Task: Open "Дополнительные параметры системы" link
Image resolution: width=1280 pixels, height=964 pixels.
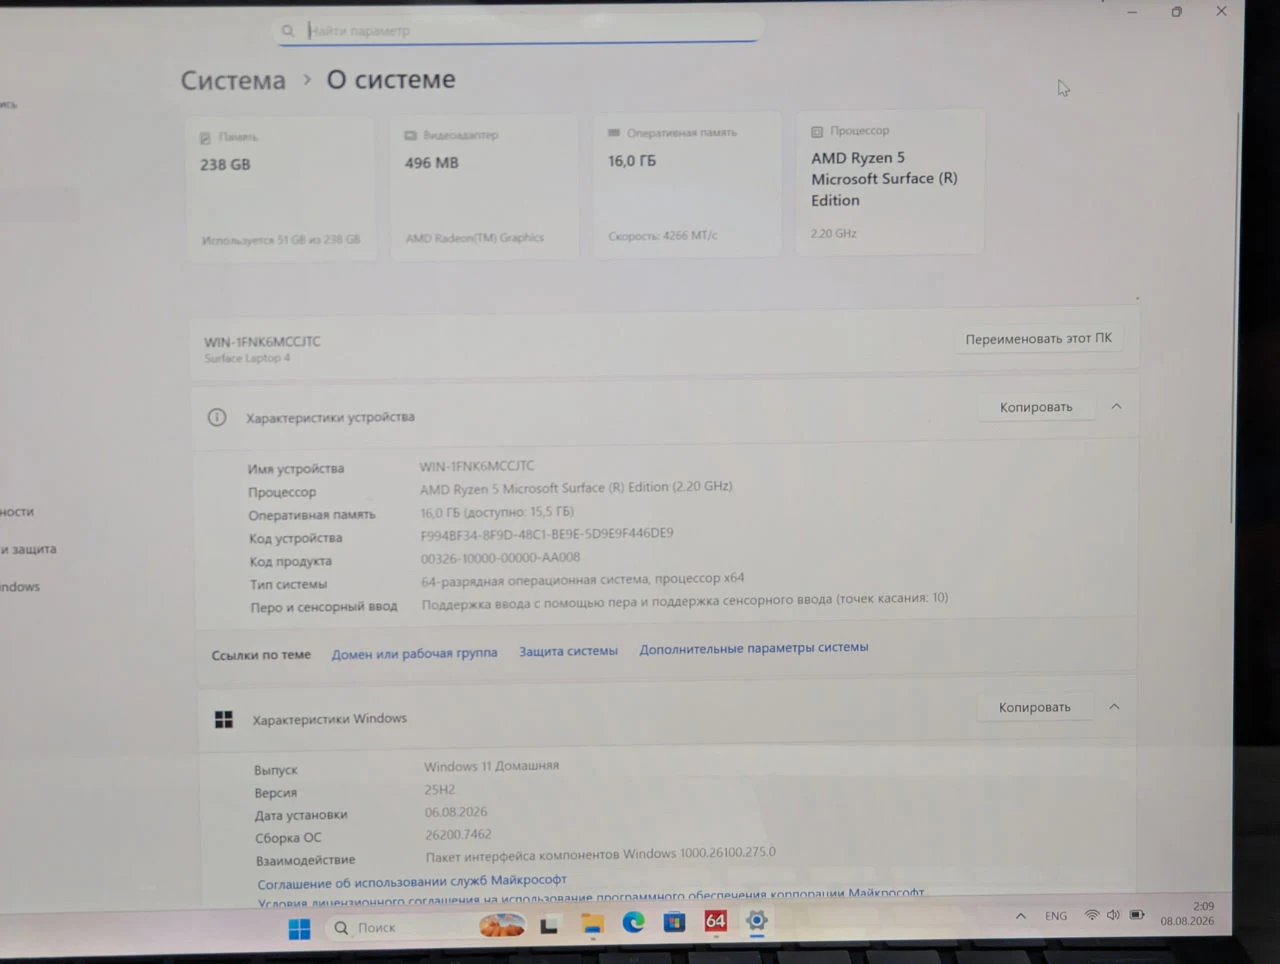Action: click(x=754, y=648)
